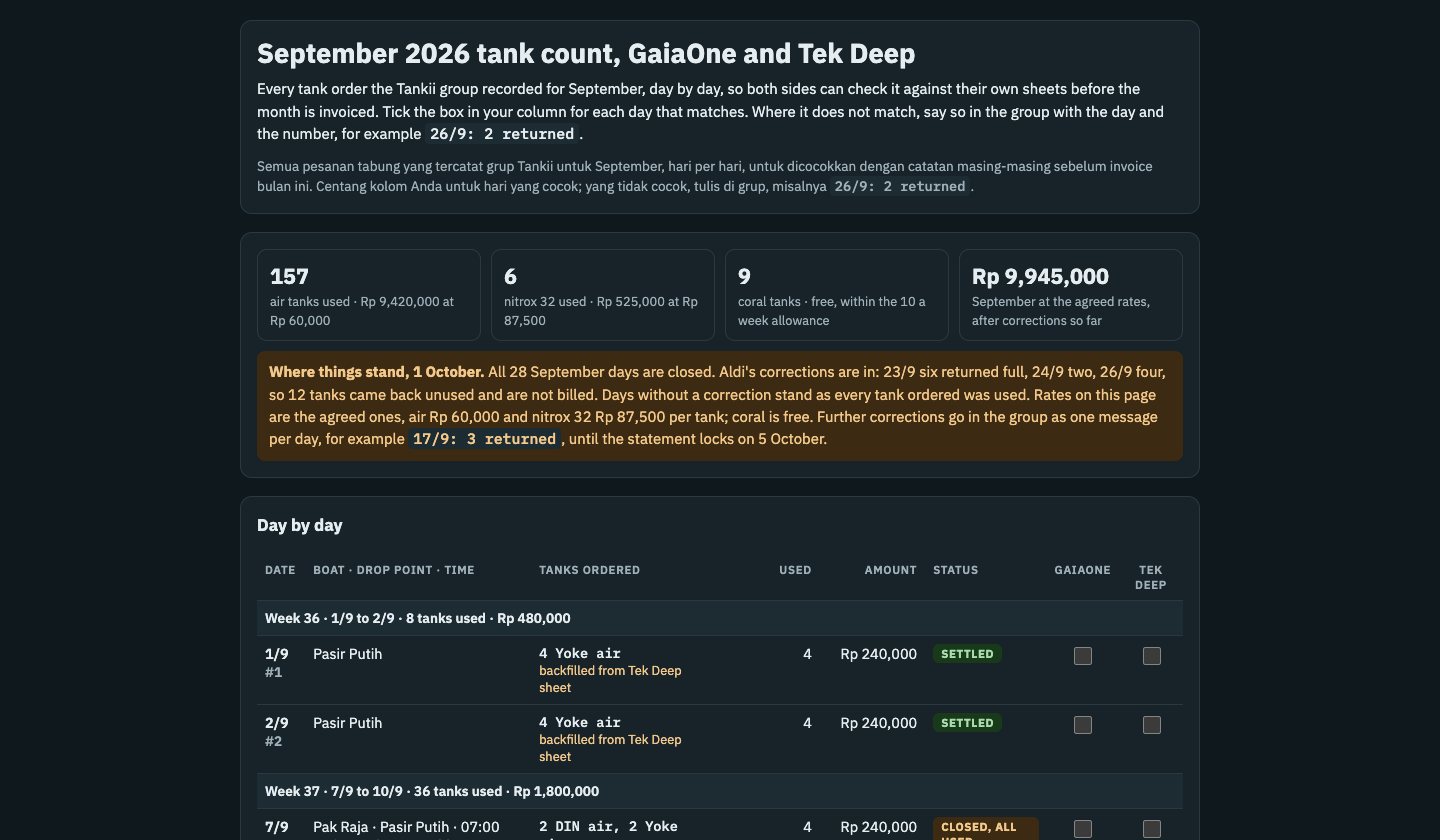Tick the GaiaOne checkbox for 1/9
Screen dimensions: 1440x840
[x=1083, y=656]
